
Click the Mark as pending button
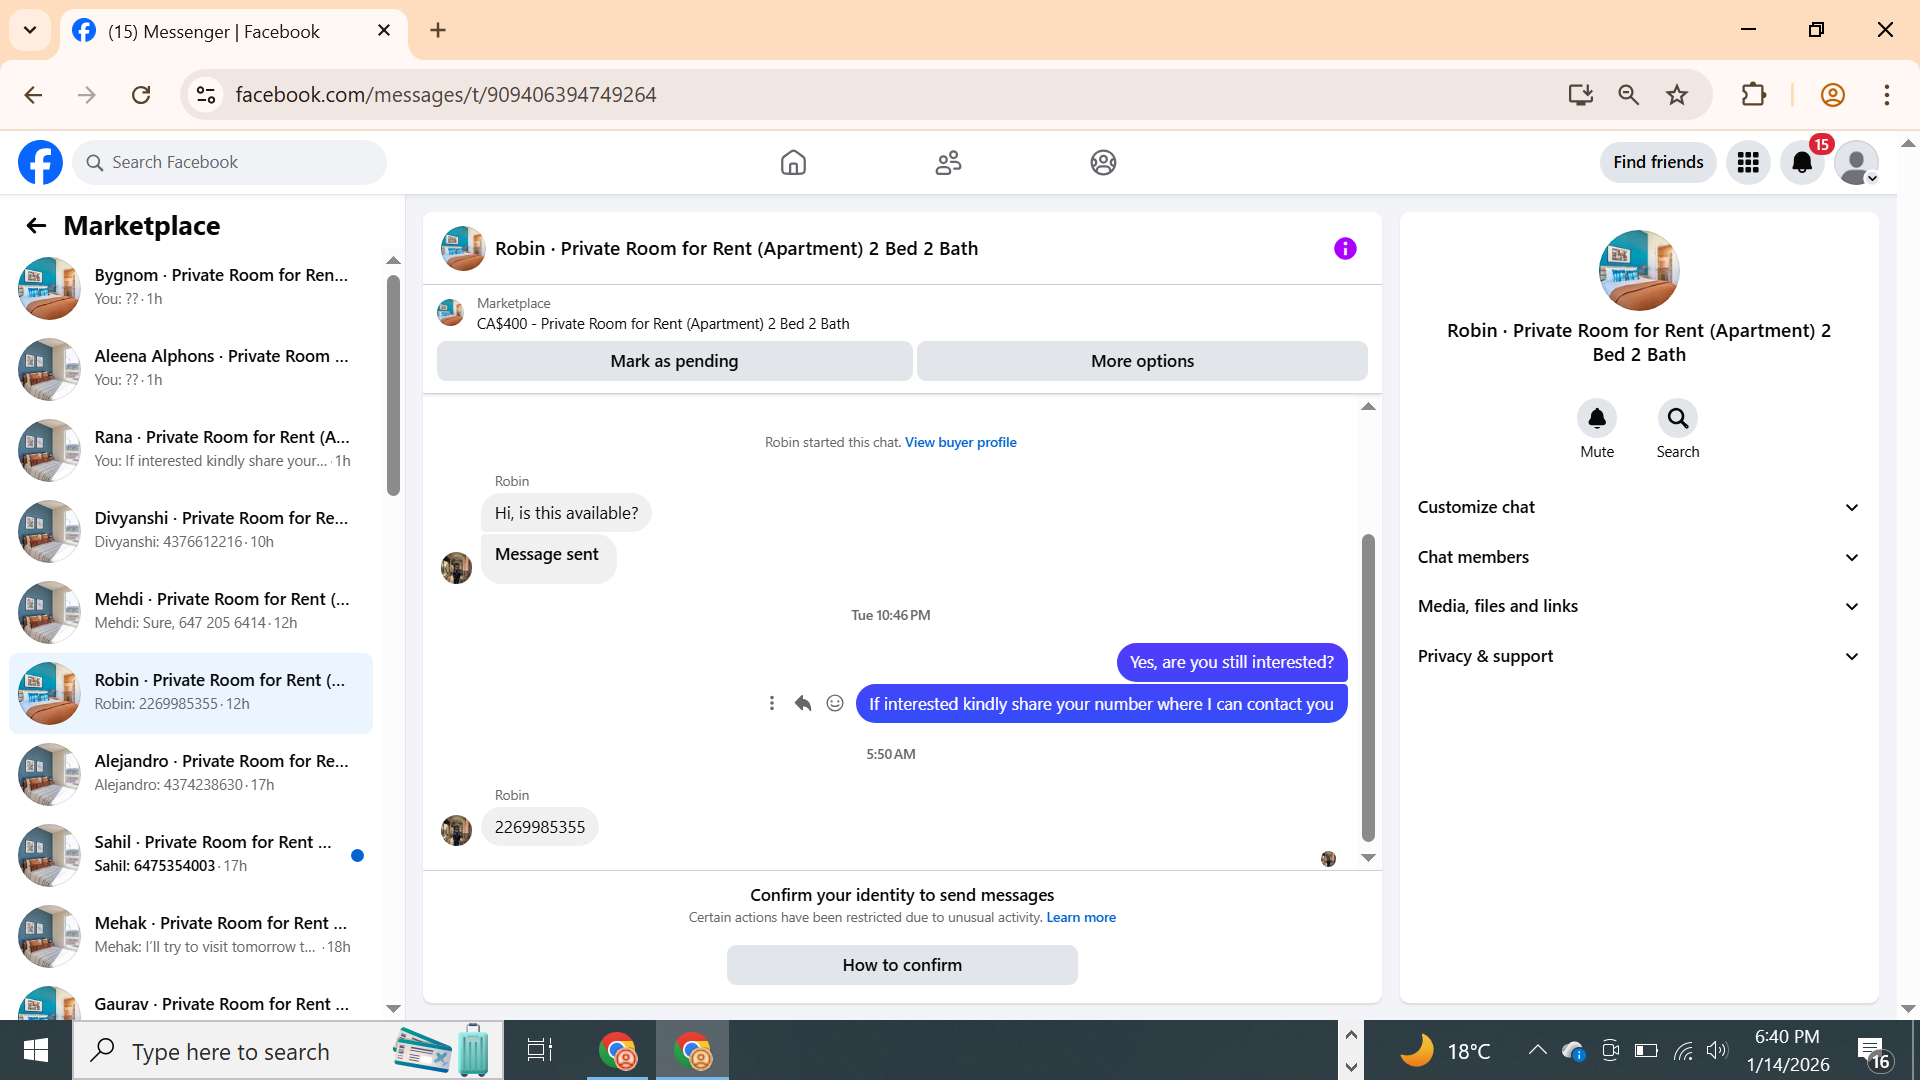tap(674, 361)
